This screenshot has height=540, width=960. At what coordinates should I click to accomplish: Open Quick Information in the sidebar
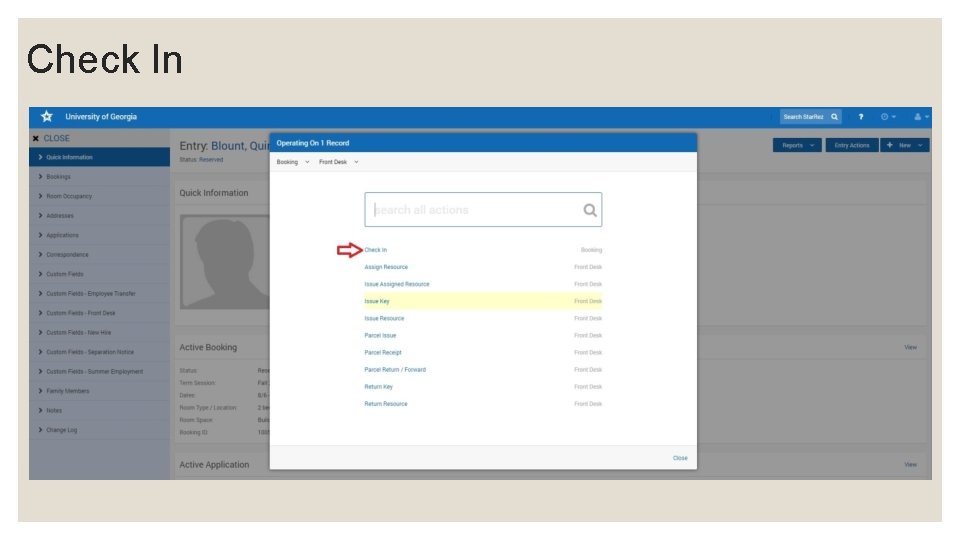[x=99, y=157]
